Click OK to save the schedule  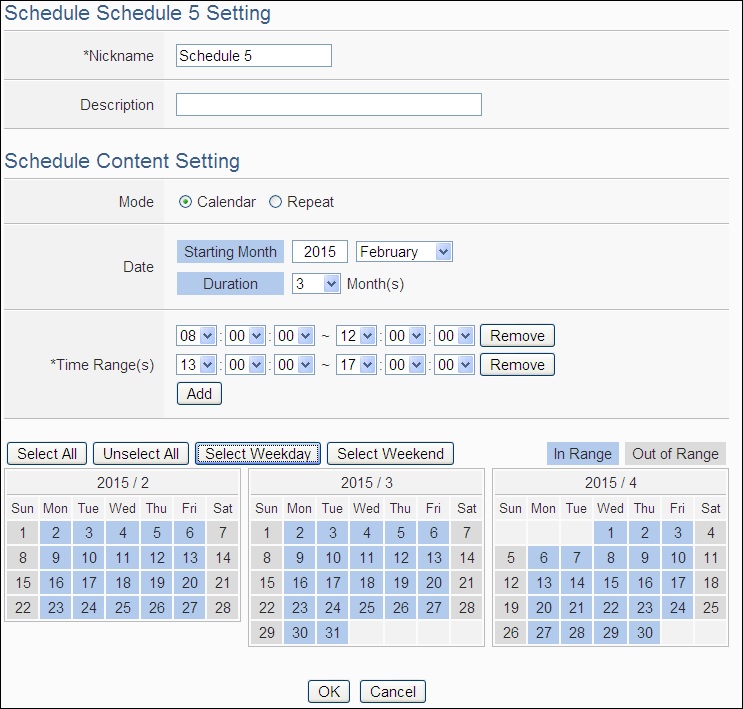(x=328, y=691)
